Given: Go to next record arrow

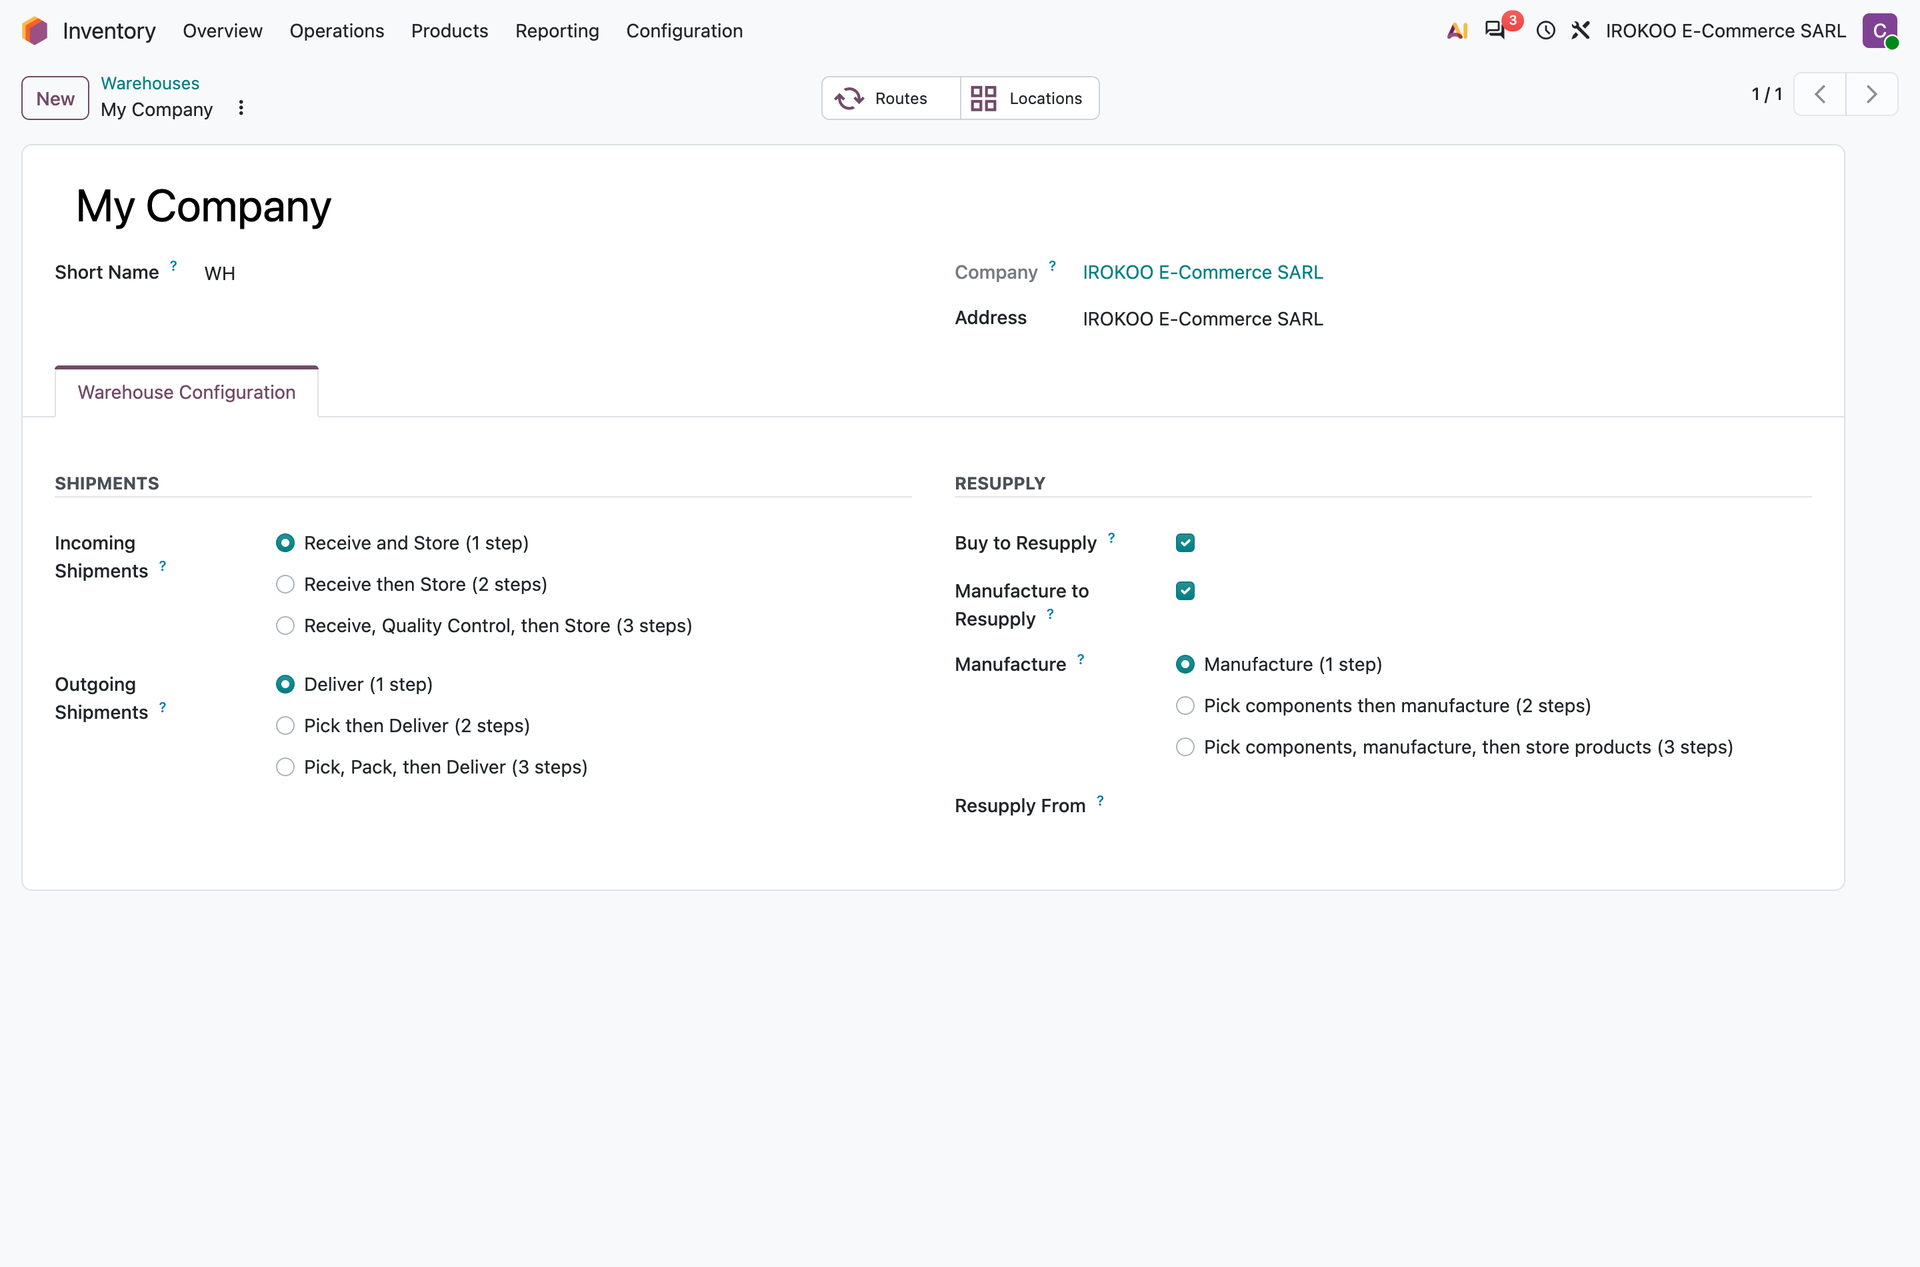Looking at the screenshot, I should coord(1872,95).
